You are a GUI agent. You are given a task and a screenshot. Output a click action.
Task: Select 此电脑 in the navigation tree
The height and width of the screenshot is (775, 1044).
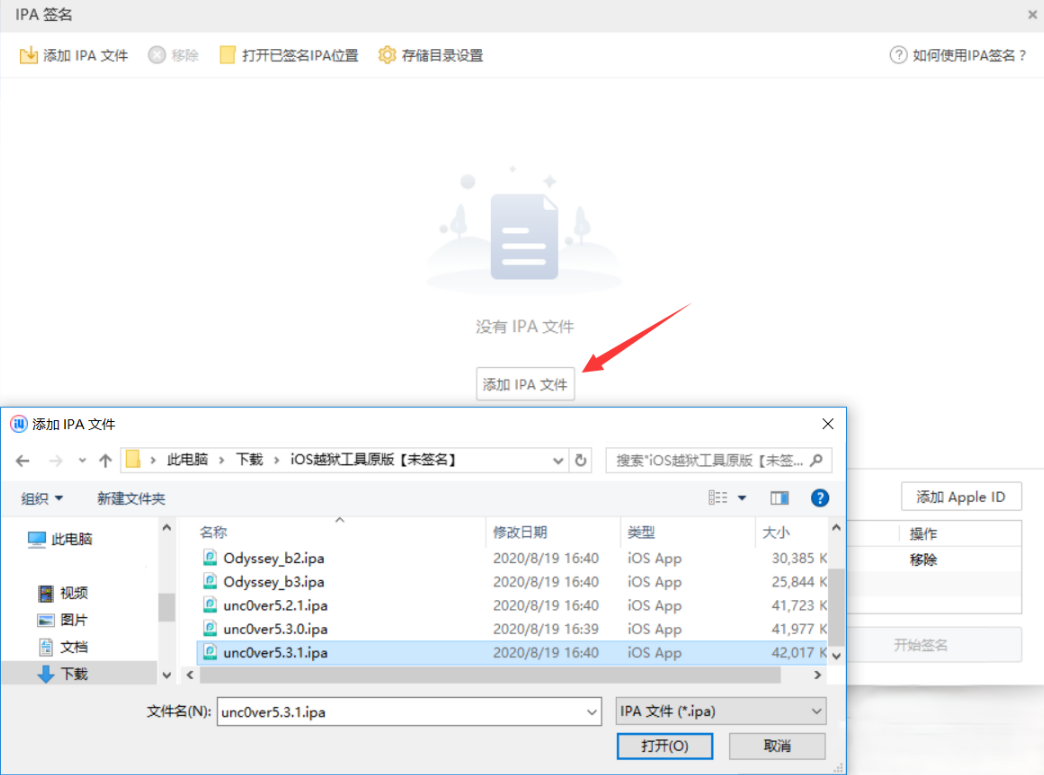(60, 539)
